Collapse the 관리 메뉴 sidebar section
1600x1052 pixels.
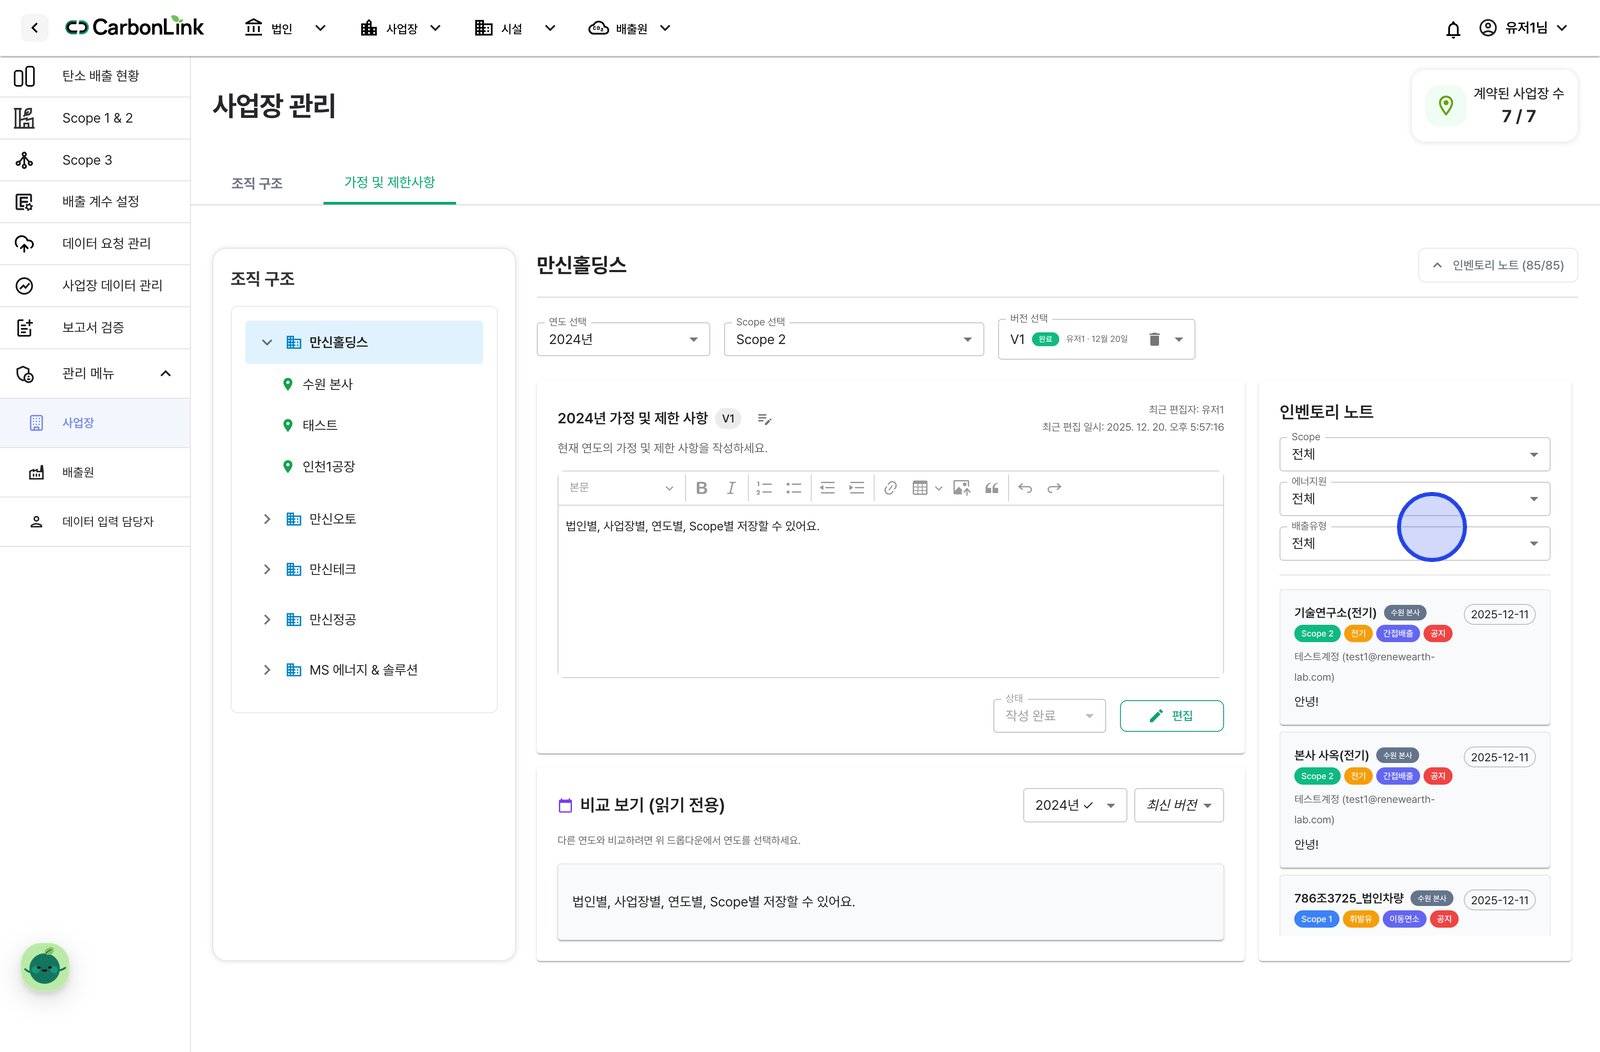click(166, 373)
